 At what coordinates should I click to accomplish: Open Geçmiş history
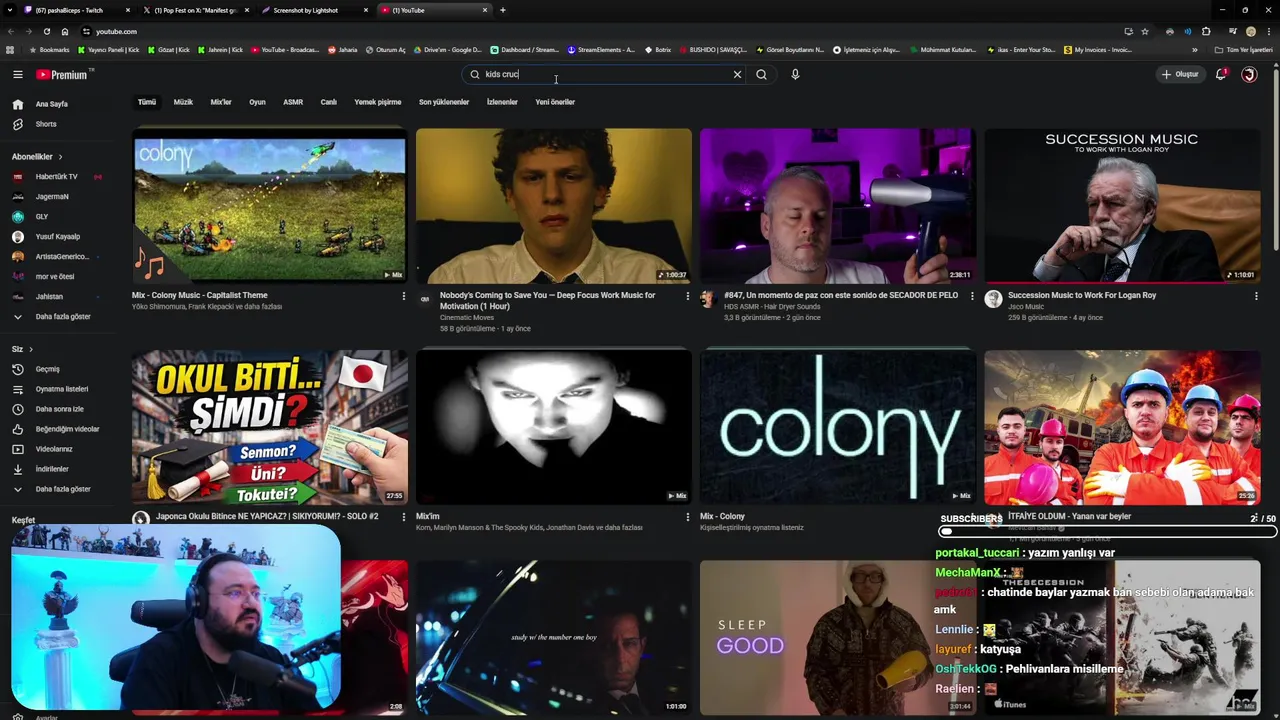(47, 369)
